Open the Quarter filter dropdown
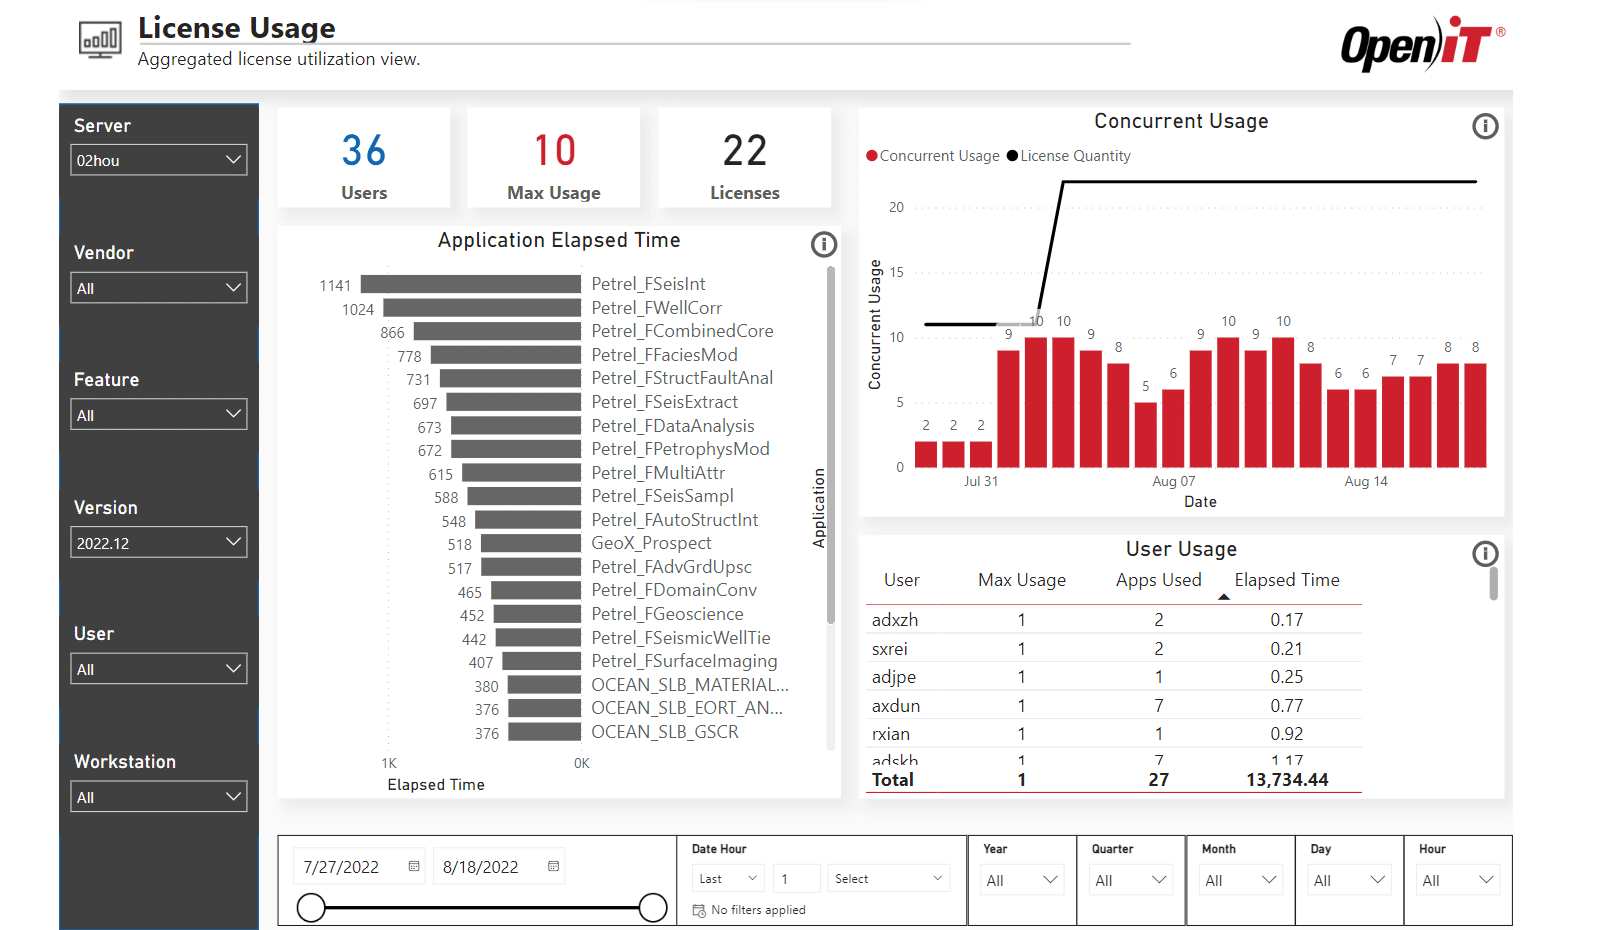 (x=1130, y=880)
